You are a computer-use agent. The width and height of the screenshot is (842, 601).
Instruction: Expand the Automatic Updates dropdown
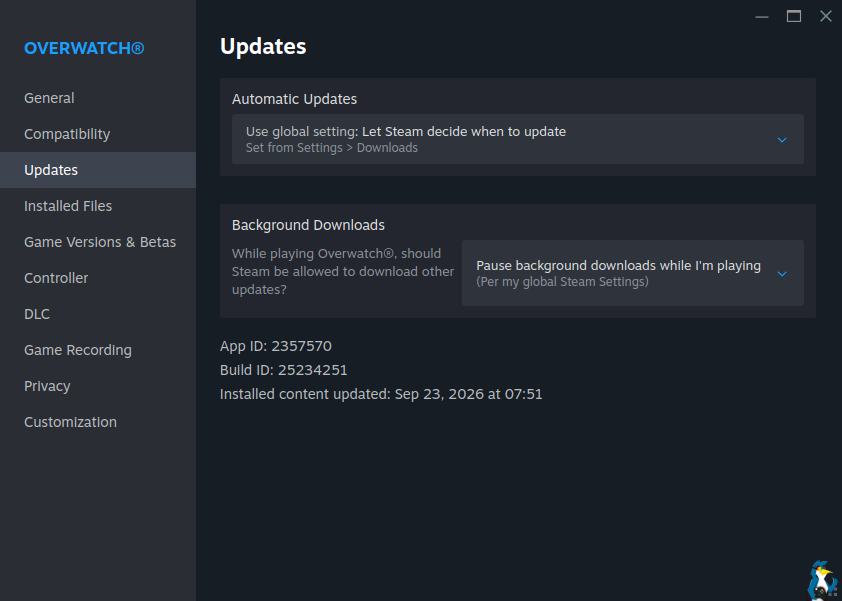click(518, 139)
